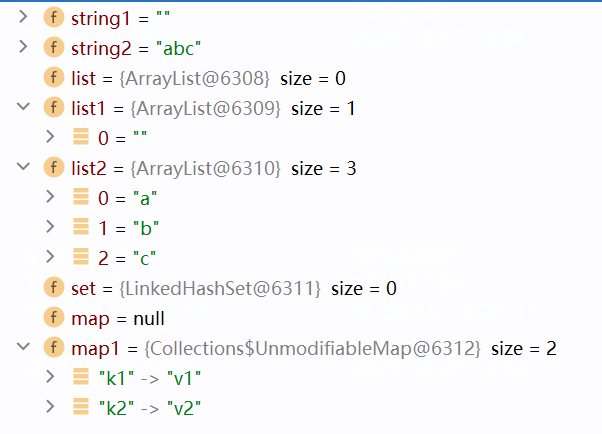Collapse the list2 ArrayList node
Viewport: 602px width, 434px height.
[24, 168]
